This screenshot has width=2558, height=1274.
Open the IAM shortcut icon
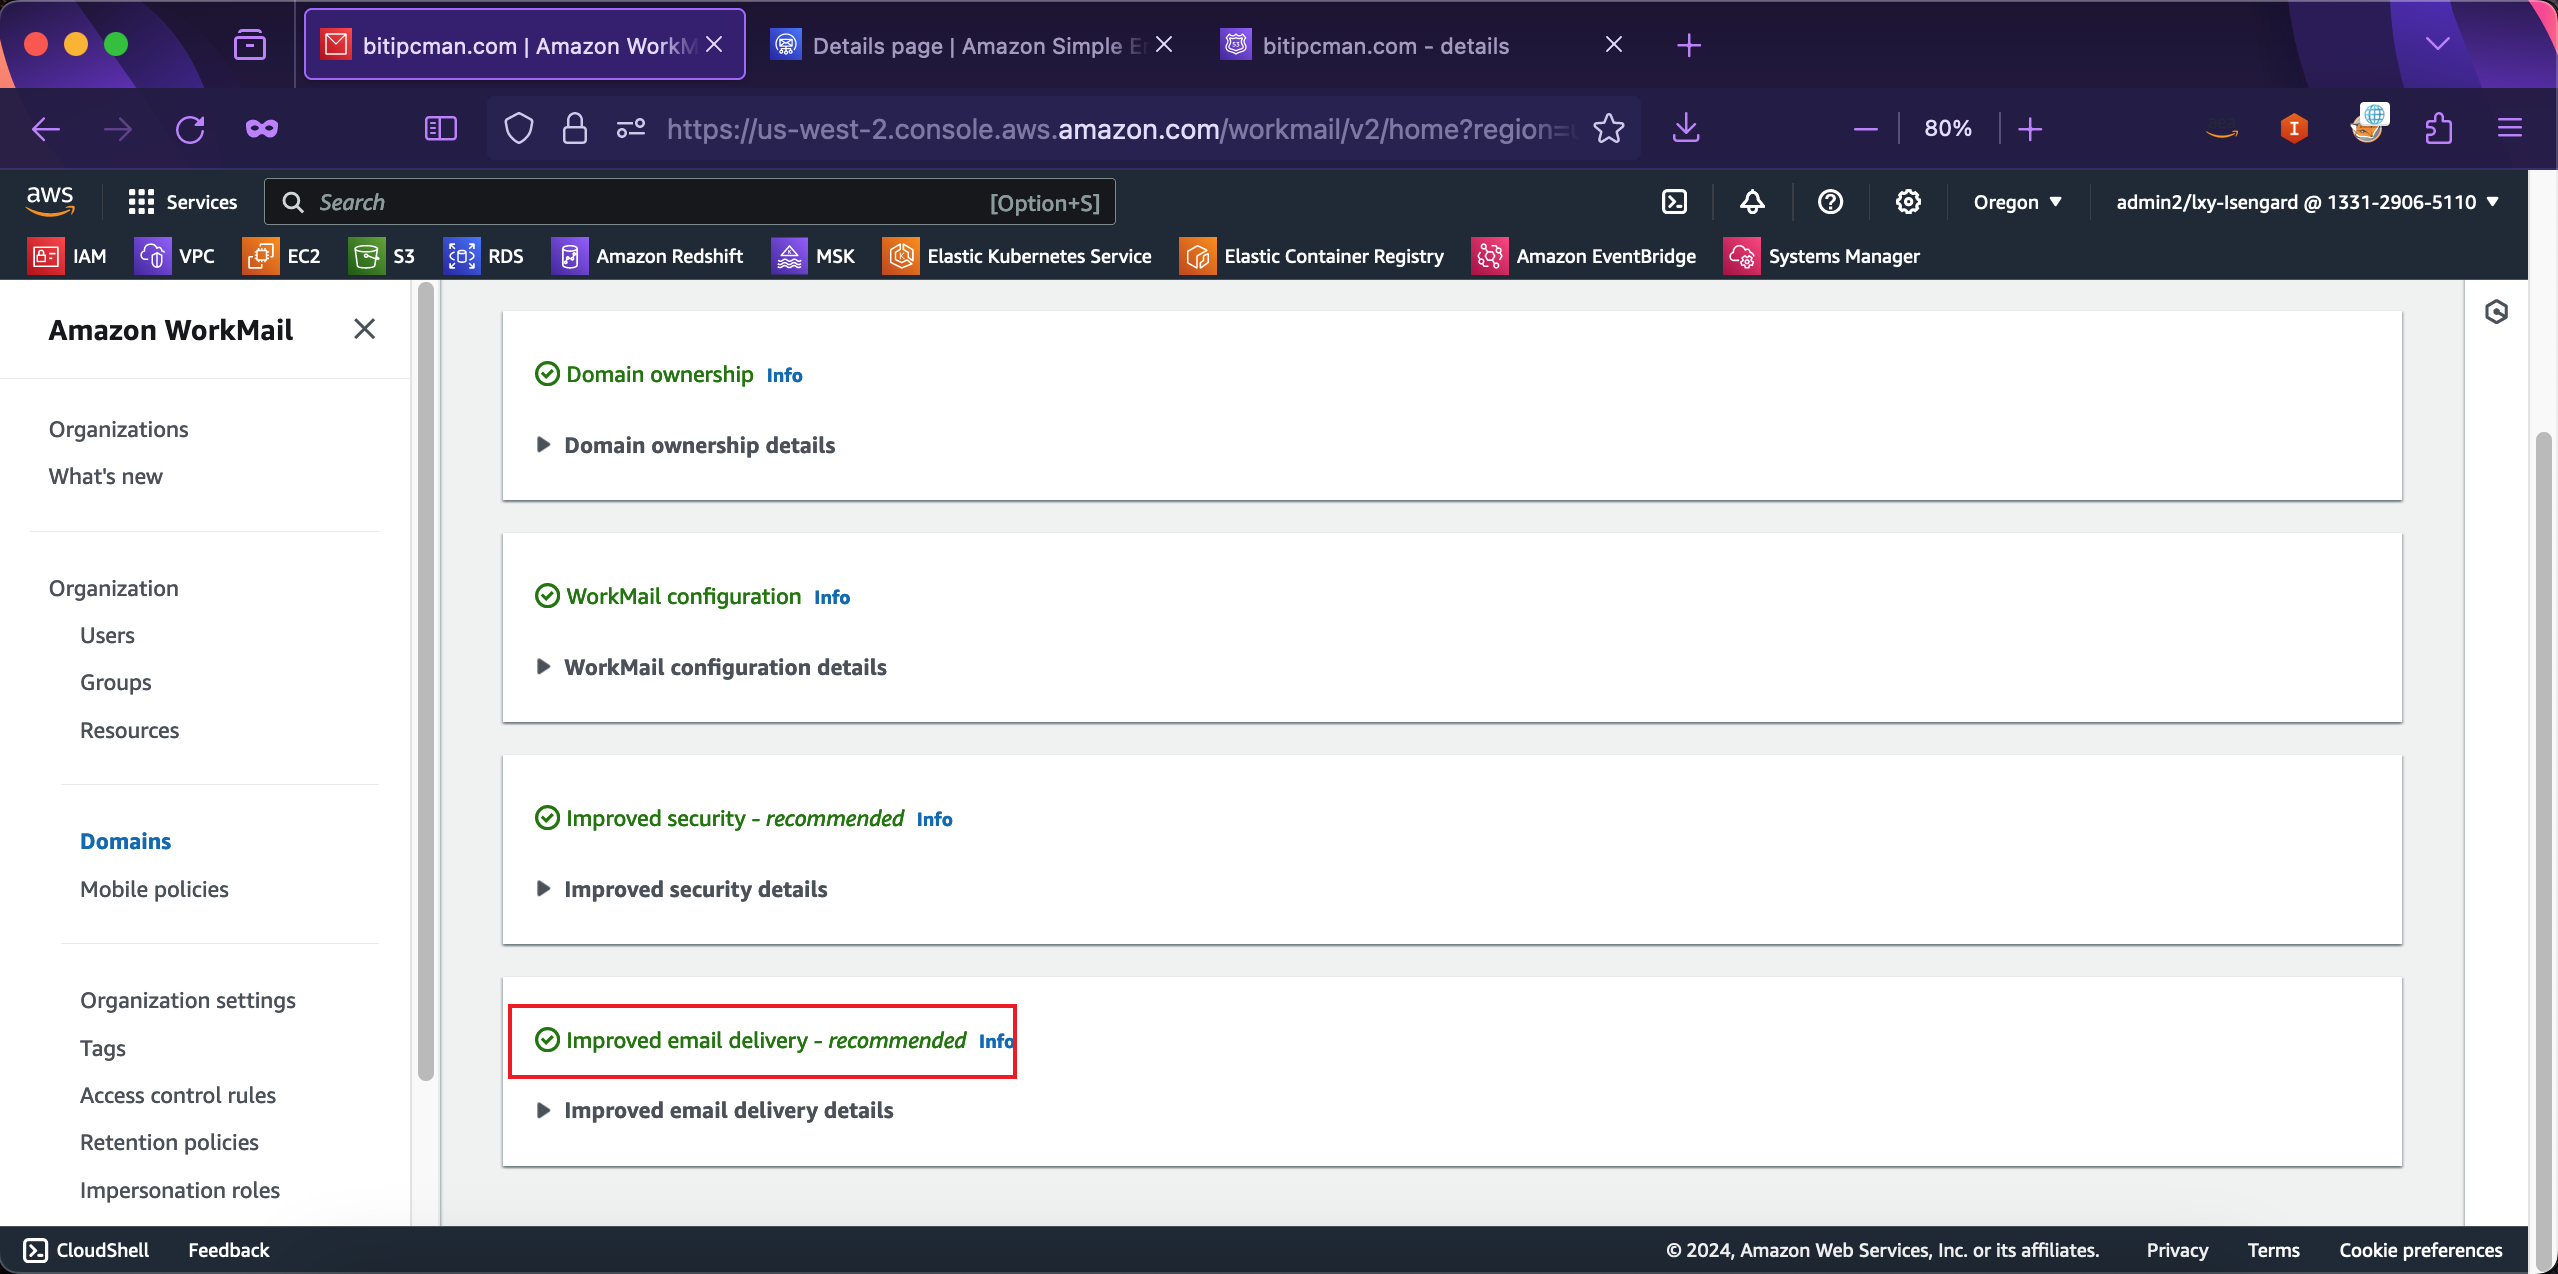click(x=46, y=256)
